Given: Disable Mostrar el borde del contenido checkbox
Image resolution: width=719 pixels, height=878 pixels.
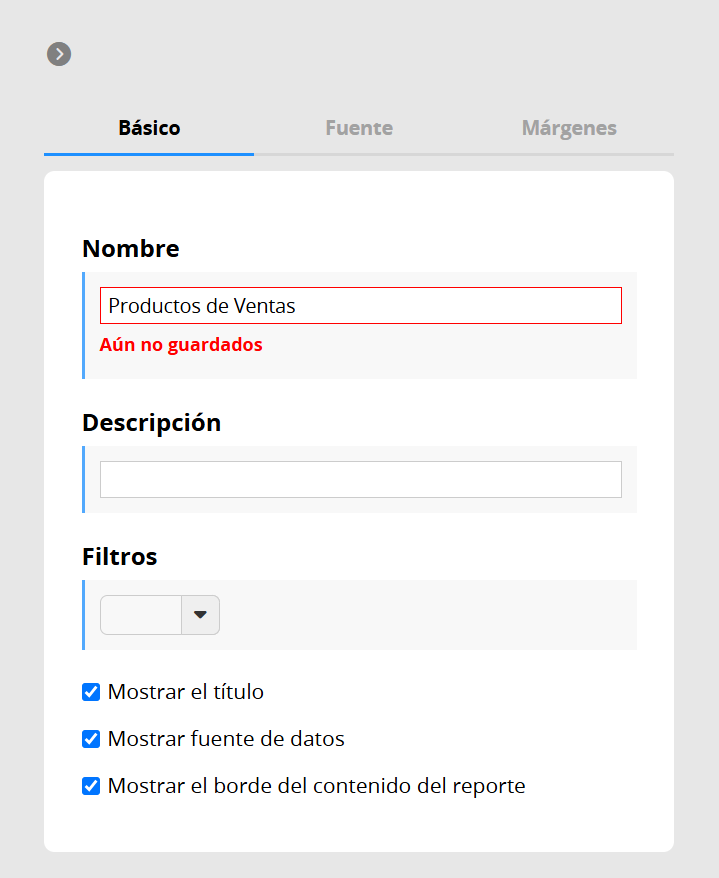Looking at the screenshot, I should click(x=91, y=786).
